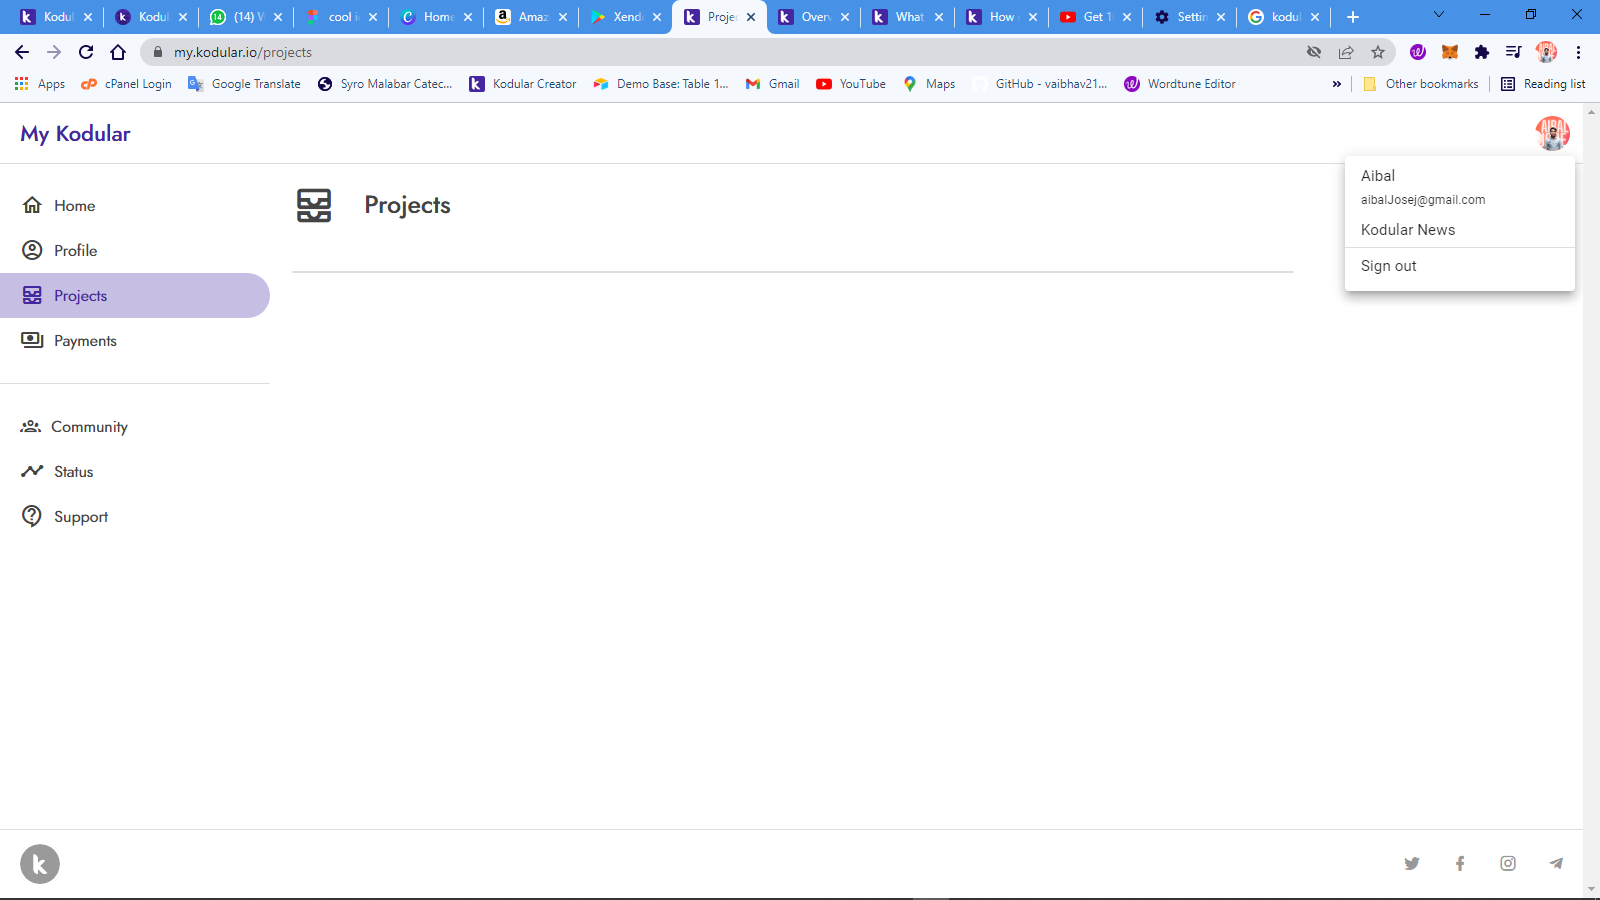
Task: Click the share page icon in address bar
Action: tap(1346, 52)
